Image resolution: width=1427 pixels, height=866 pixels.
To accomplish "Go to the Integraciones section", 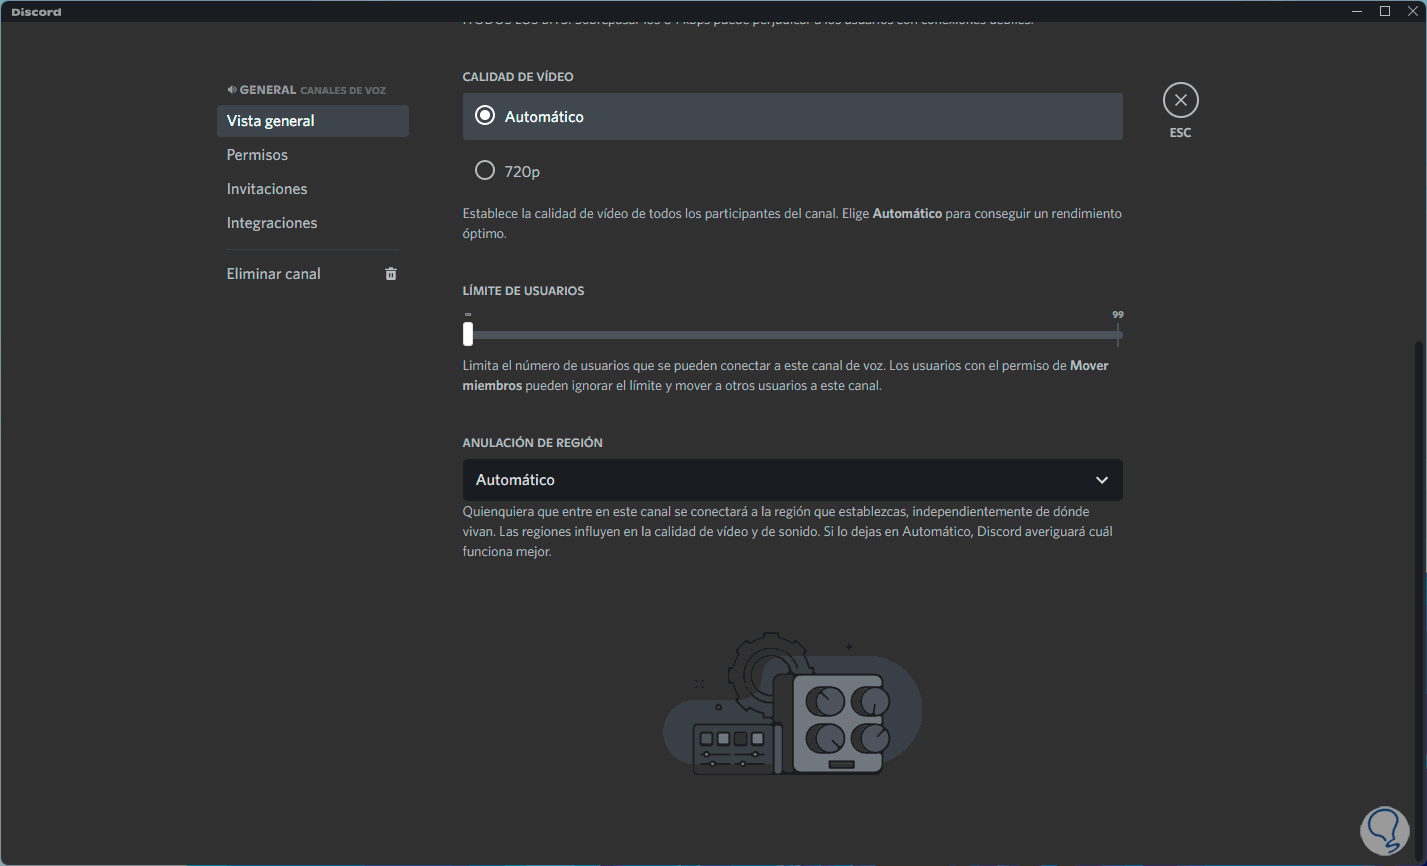I will [x=272, y=223].
